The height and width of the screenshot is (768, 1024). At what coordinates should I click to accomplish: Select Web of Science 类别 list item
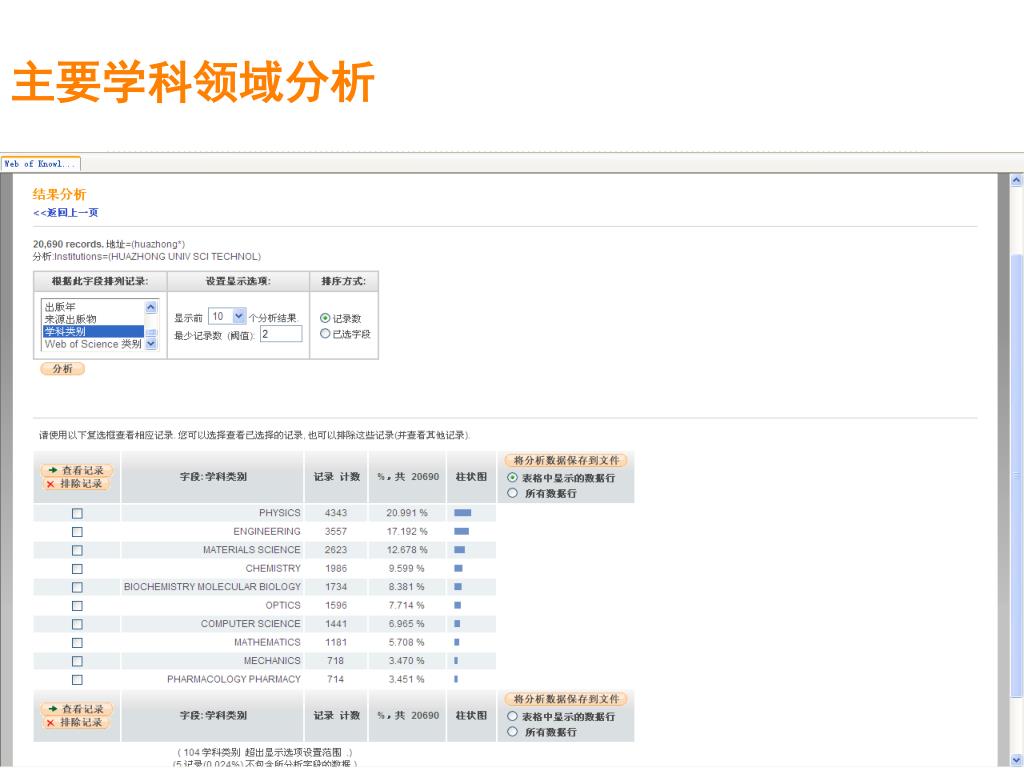coord(93,344)
